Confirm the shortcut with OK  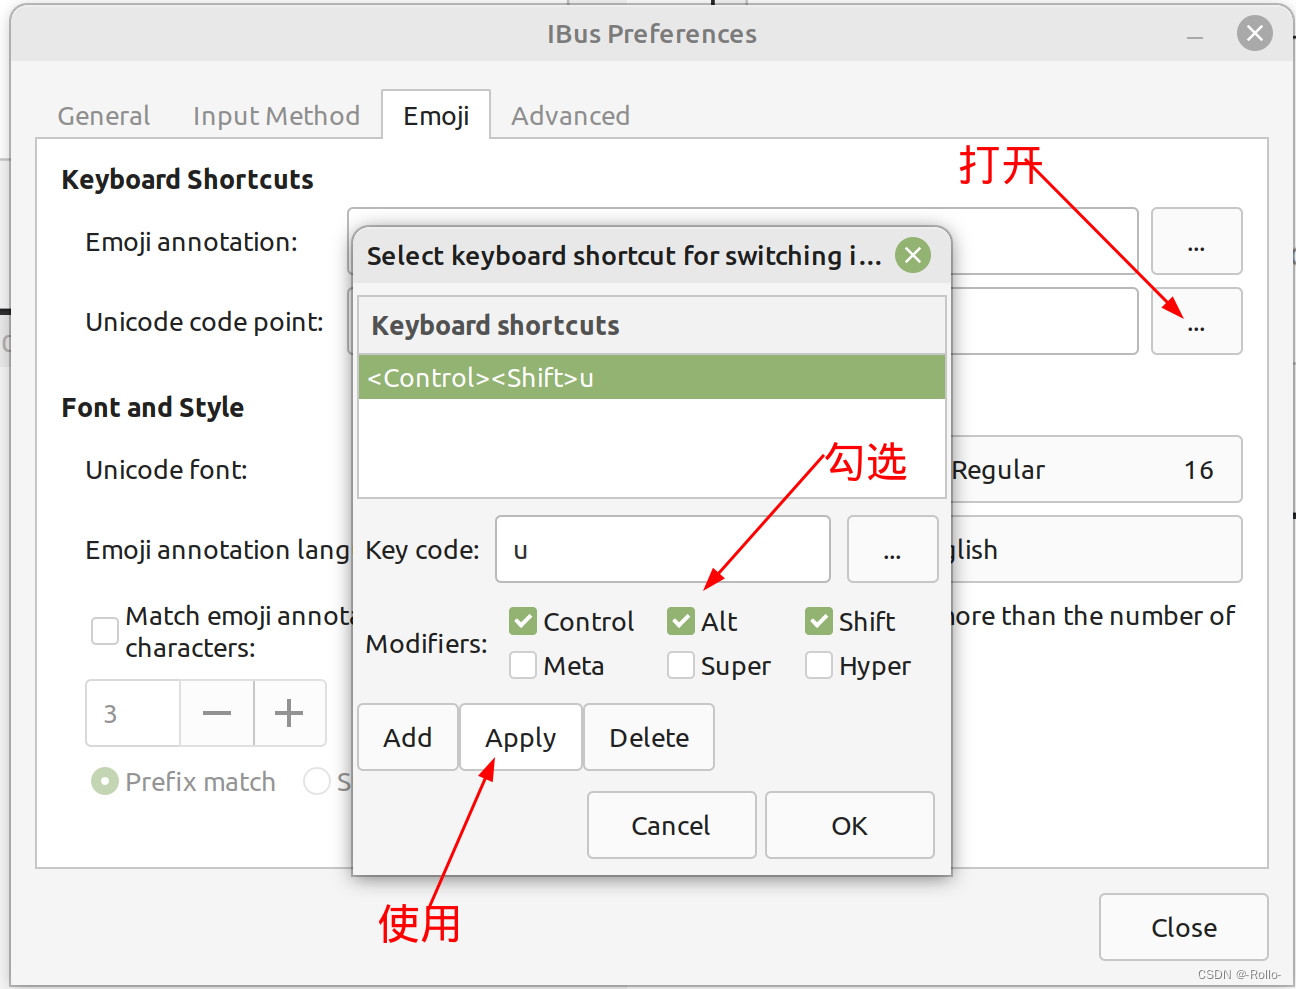click(849, 825)
